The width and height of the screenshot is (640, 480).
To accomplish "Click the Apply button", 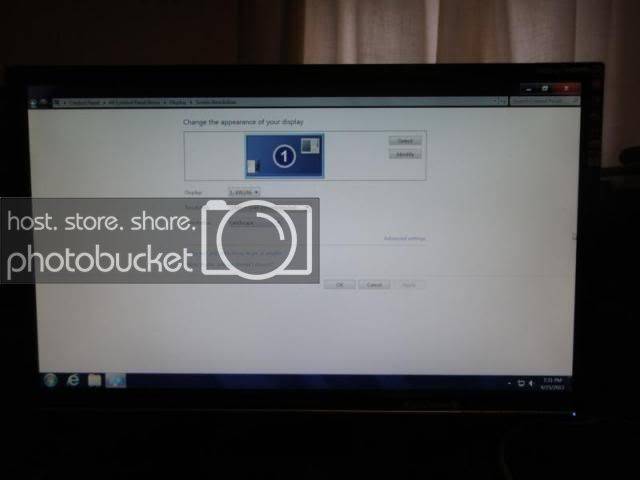I will pyautogui.click(x=409, y=285).
